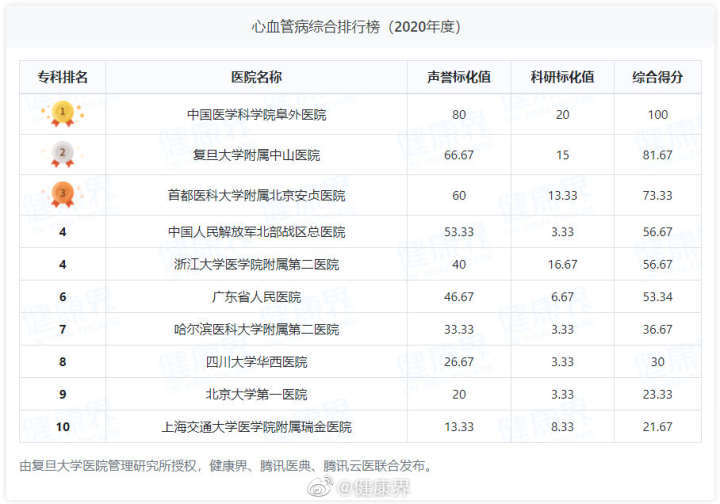Click reputation value 26.67 for 华西医院

[x=459, y=362]
